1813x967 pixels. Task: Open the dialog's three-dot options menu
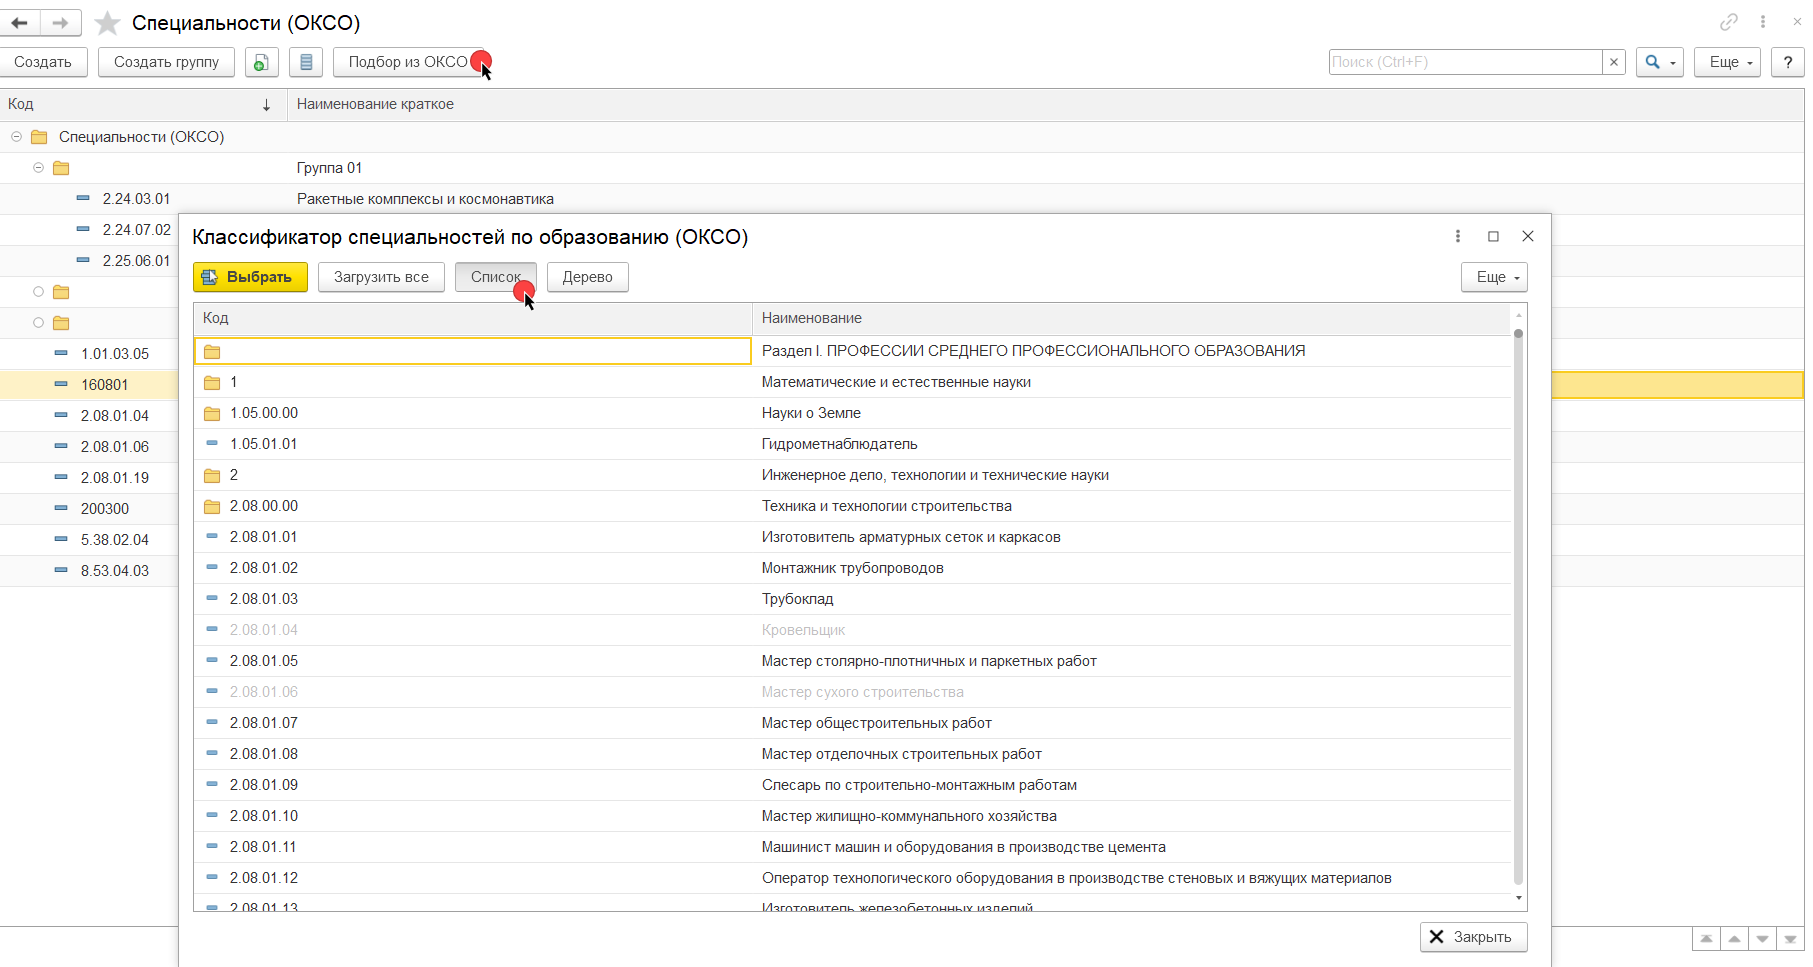click(1457, 236)
